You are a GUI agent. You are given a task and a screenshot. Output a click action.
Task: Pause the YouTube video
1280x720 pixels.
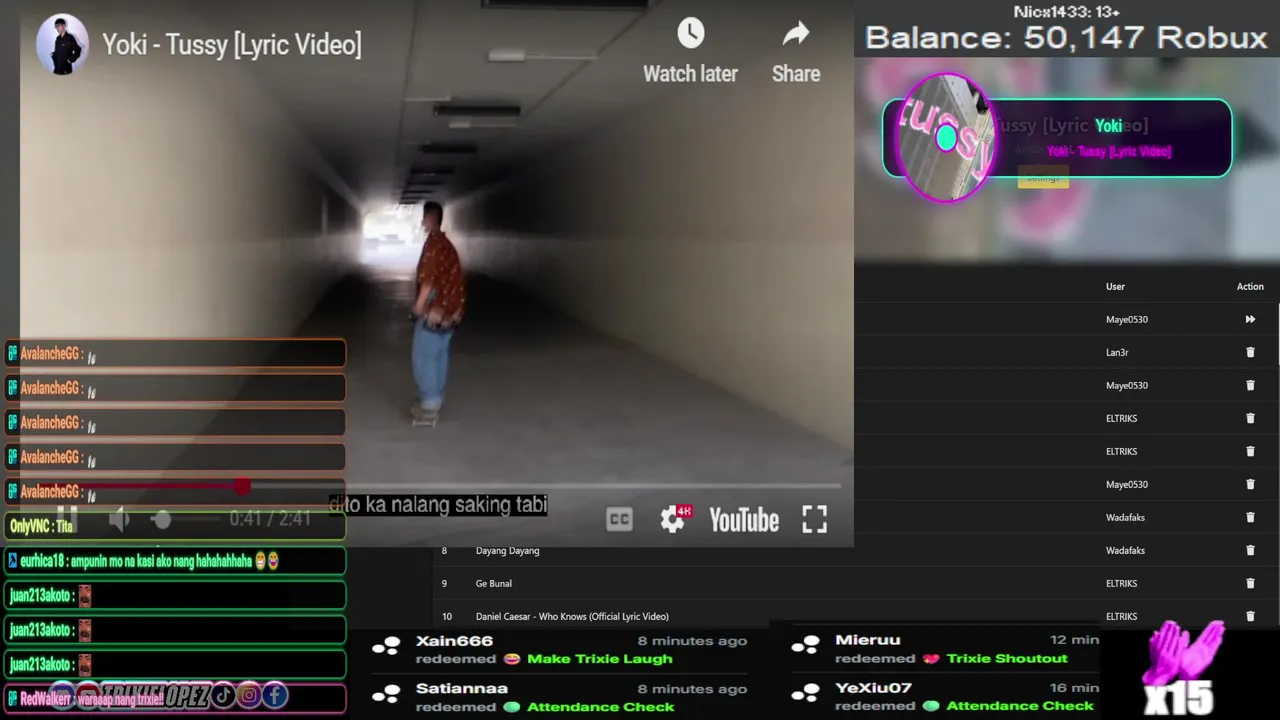coord(67,519)
